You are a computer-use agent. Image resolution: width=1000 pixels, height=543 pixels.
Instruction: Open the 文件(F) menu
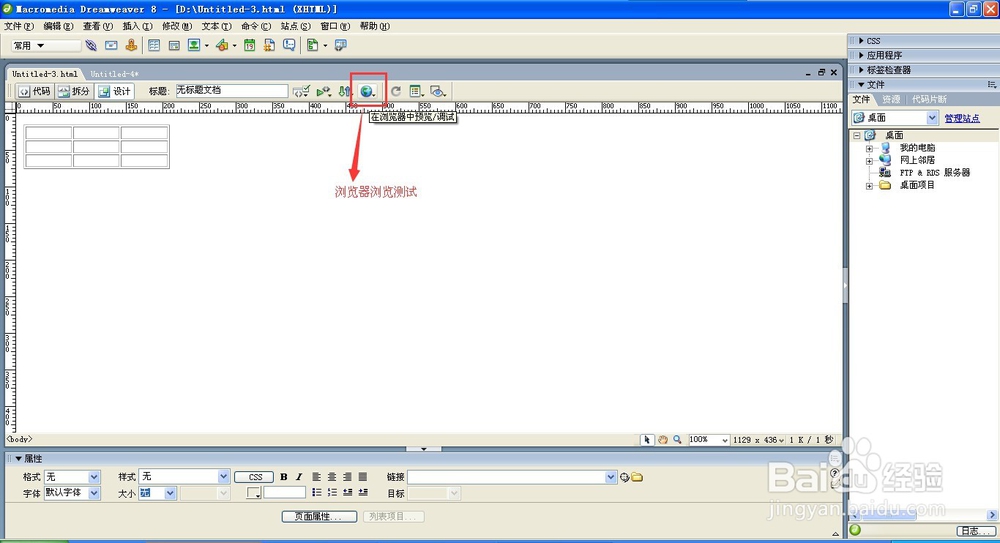pos(18,26)
